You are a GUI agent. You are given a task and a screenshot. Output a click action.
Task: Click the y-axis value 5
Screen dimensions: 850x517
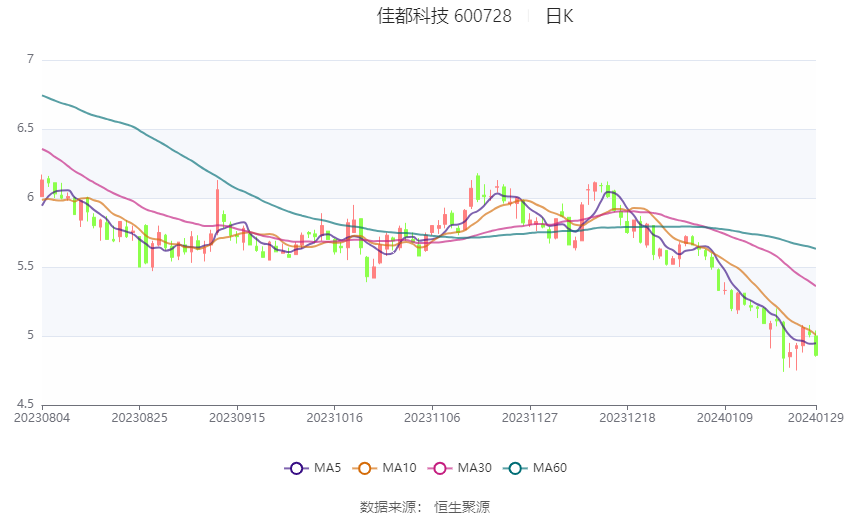pyautogui.click(x=30, y=335)
